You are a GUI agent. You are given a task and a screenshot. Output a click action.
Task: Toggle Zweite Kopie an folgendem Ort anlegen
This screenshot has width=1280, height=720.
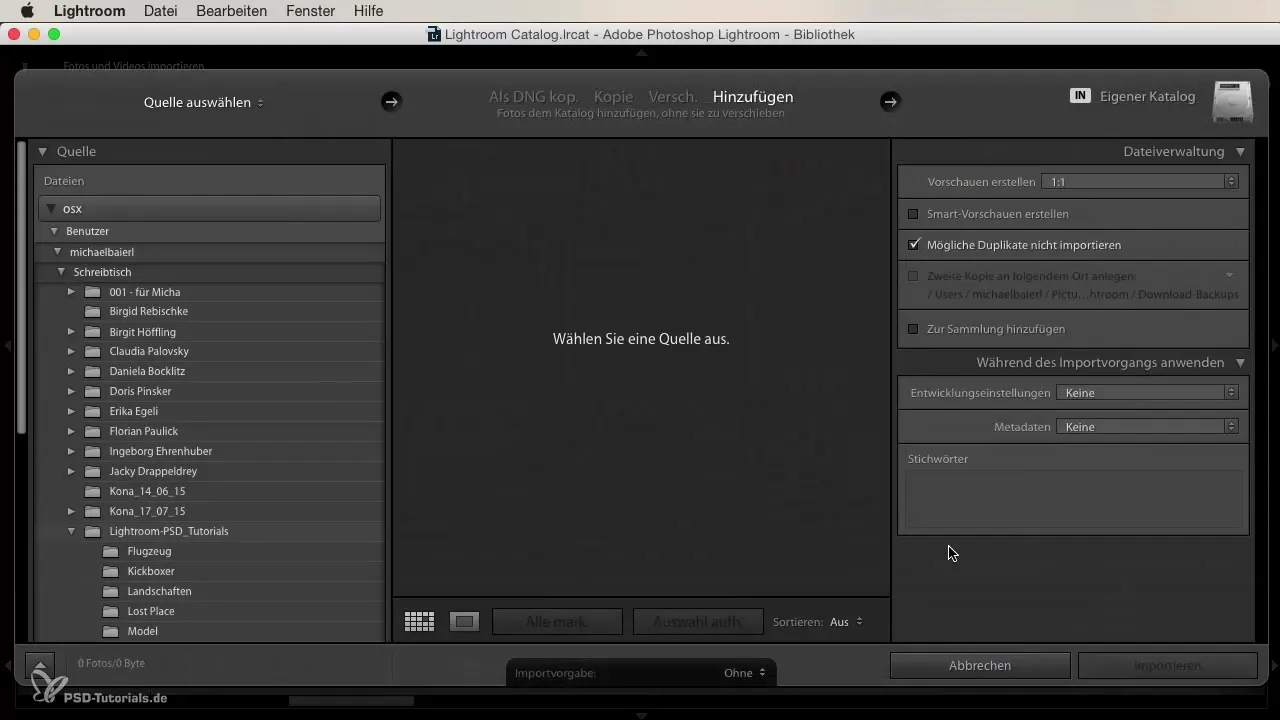913,276
